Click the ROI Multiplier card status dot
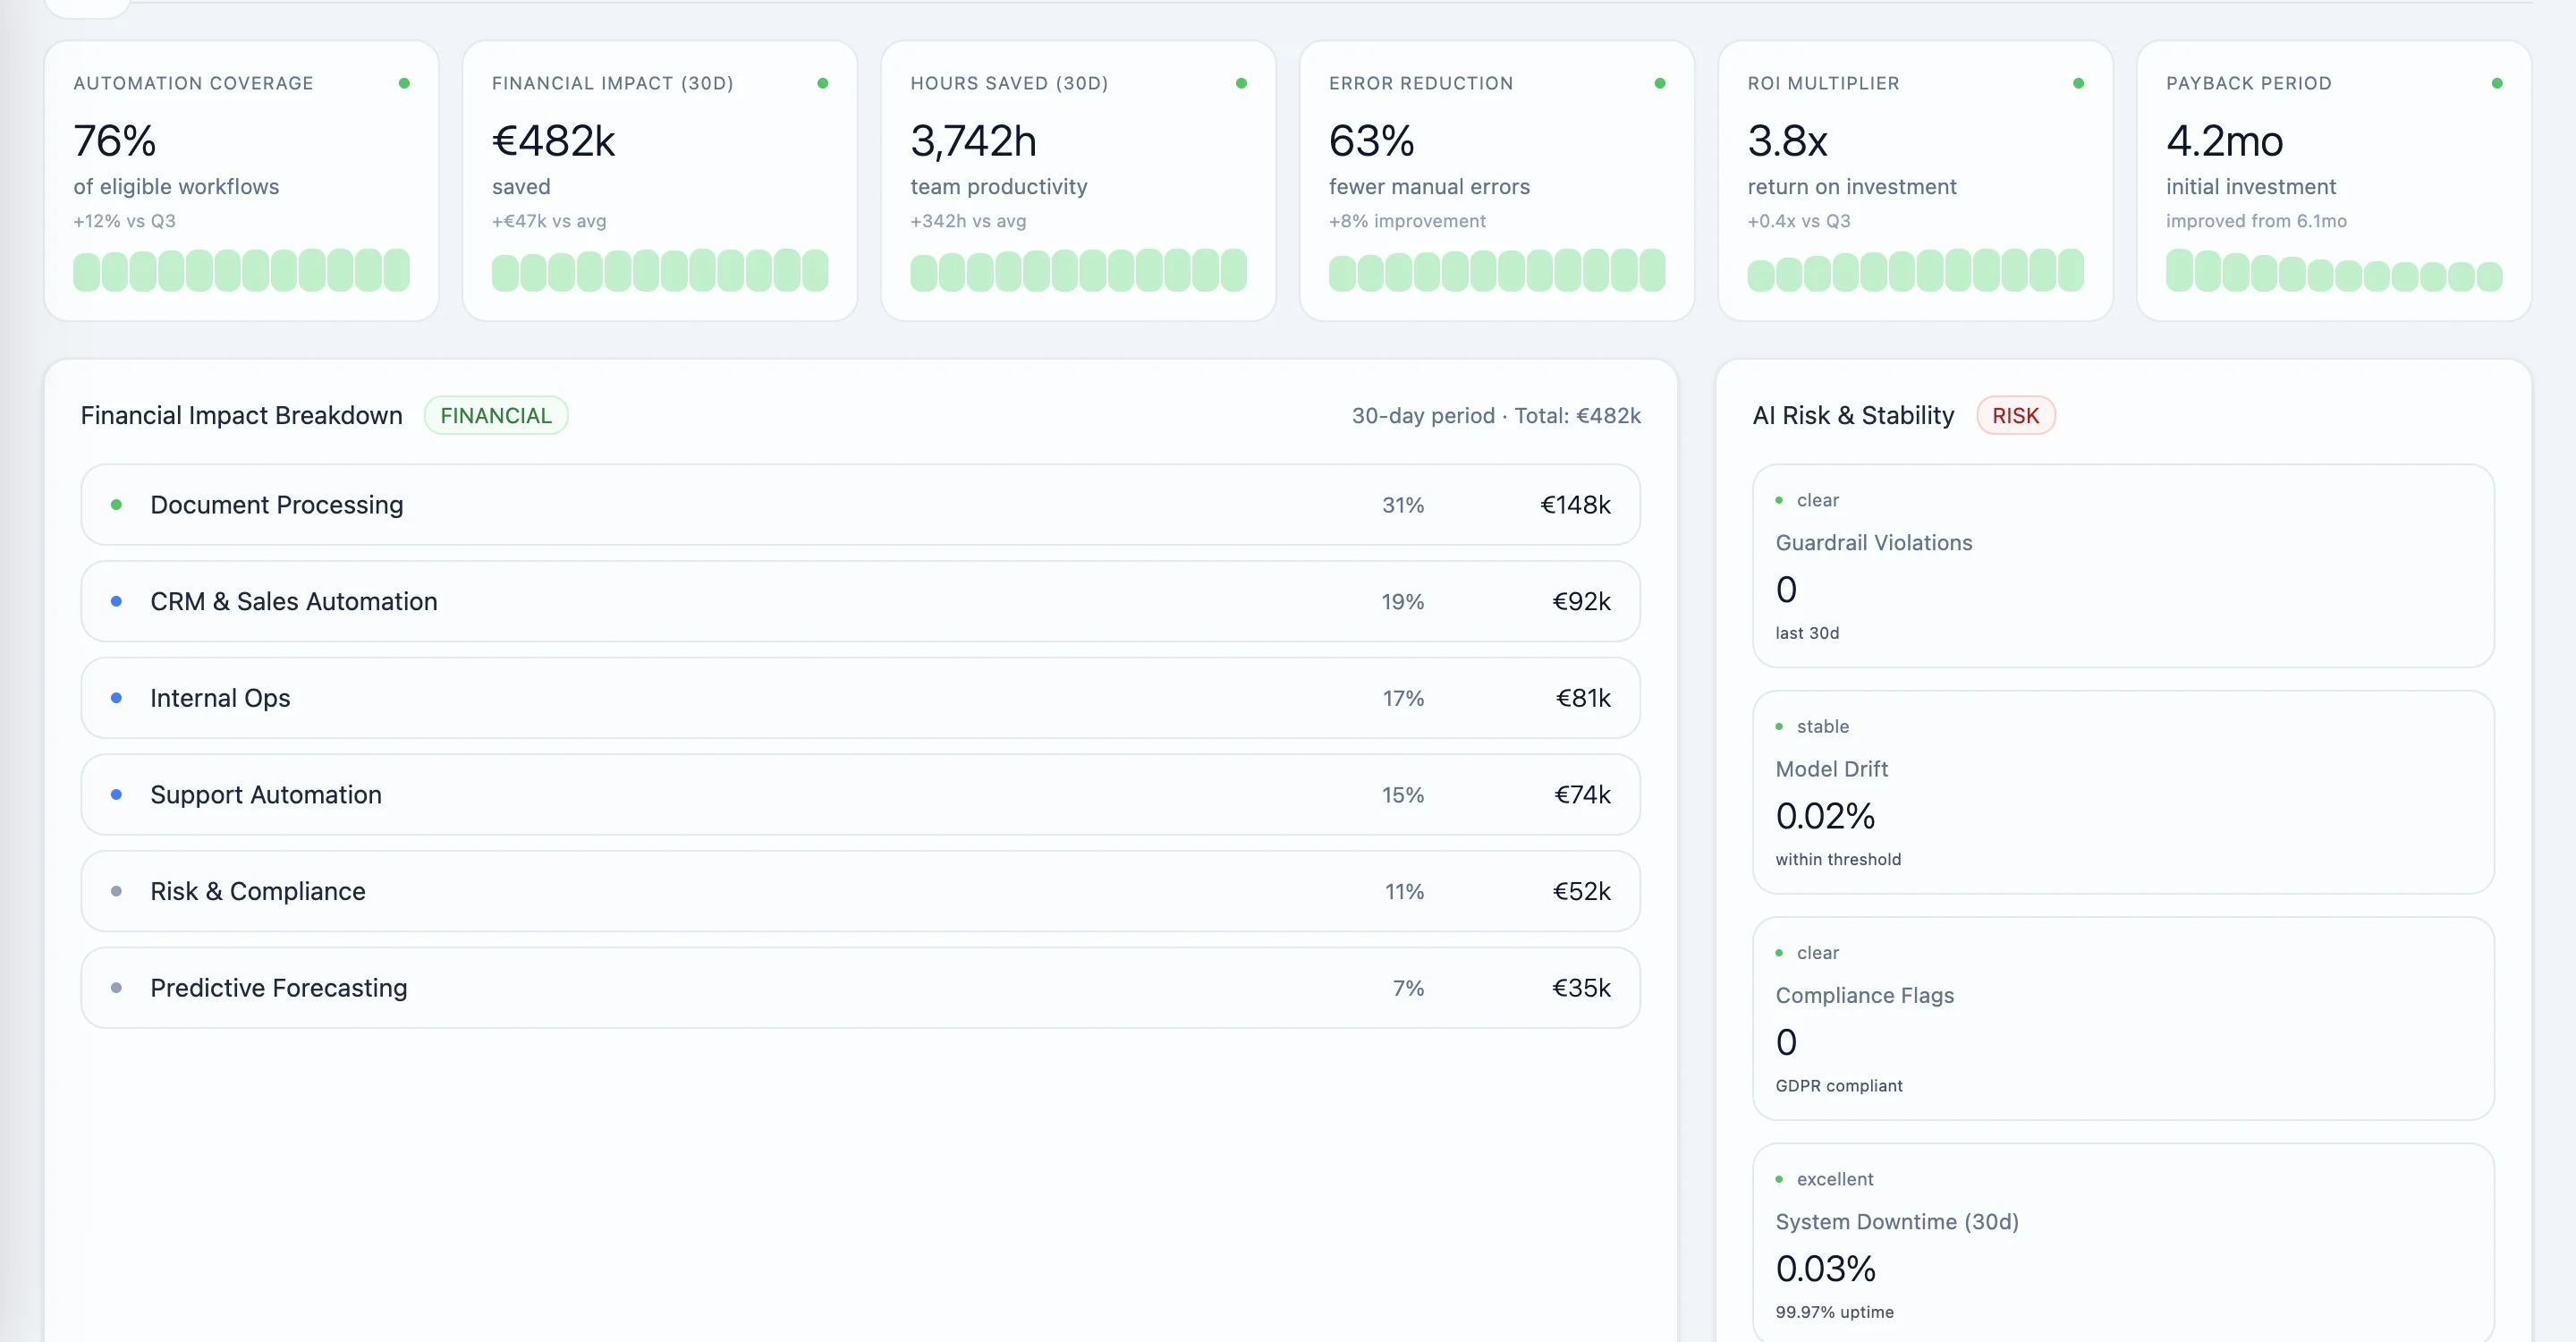Viewport: 2576px width, 1342px height. coord(2078,83)
